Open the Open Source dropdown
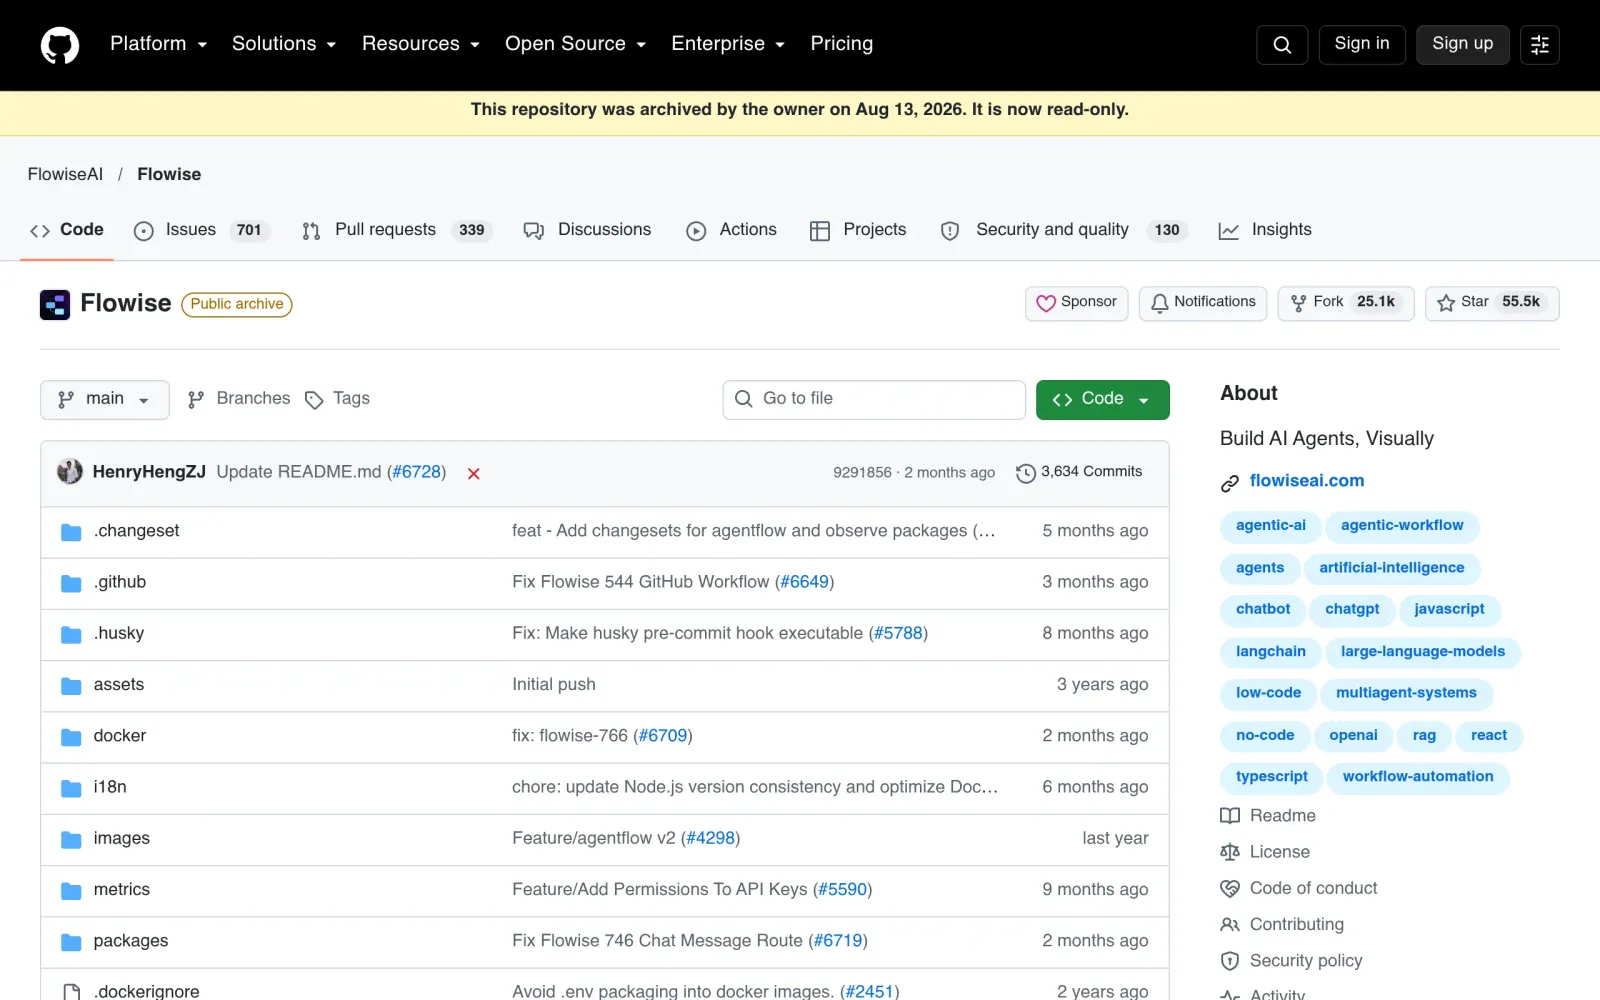Screen dimensions: 1600x1000 coord(576,44)
